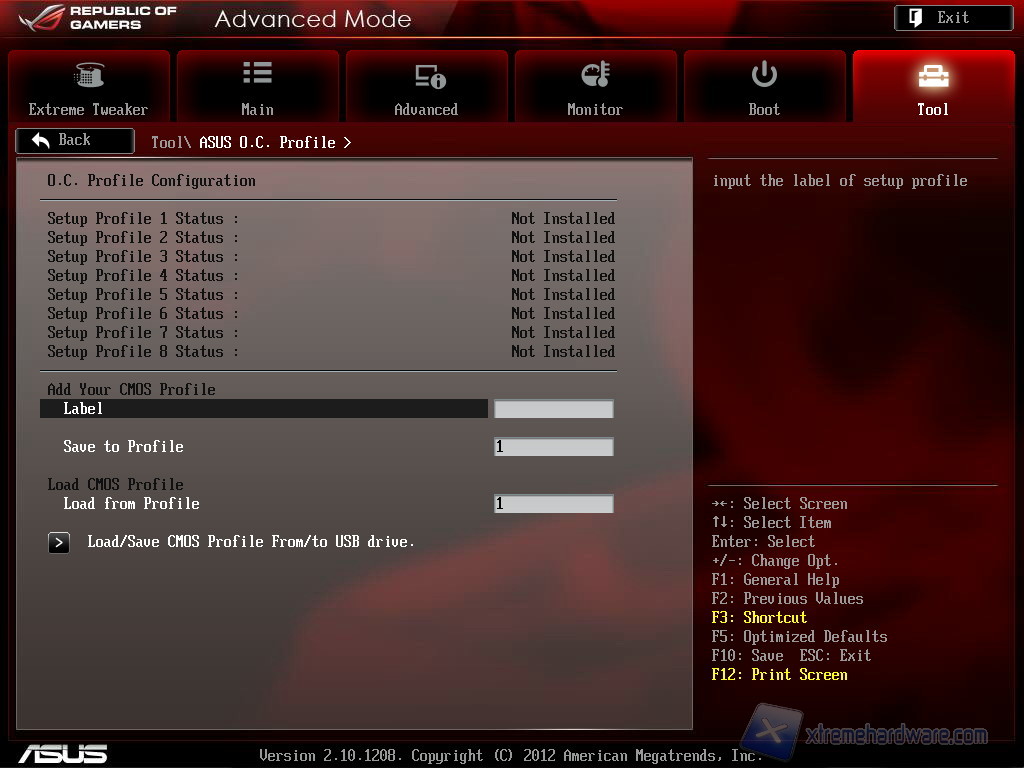Click the Exit door icon
The image size is (1024, 768).
(x=916, y=18)
